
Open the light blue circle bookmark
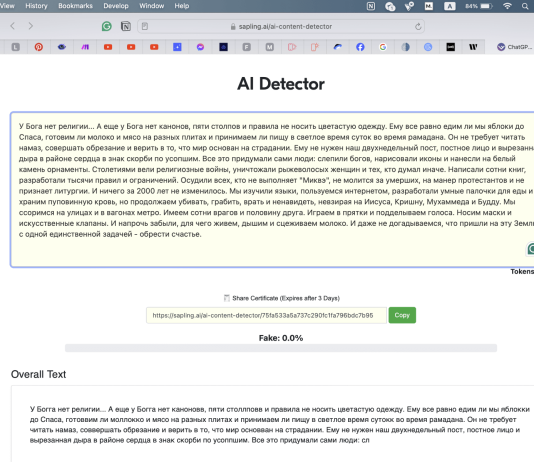(x=428, y=47)
